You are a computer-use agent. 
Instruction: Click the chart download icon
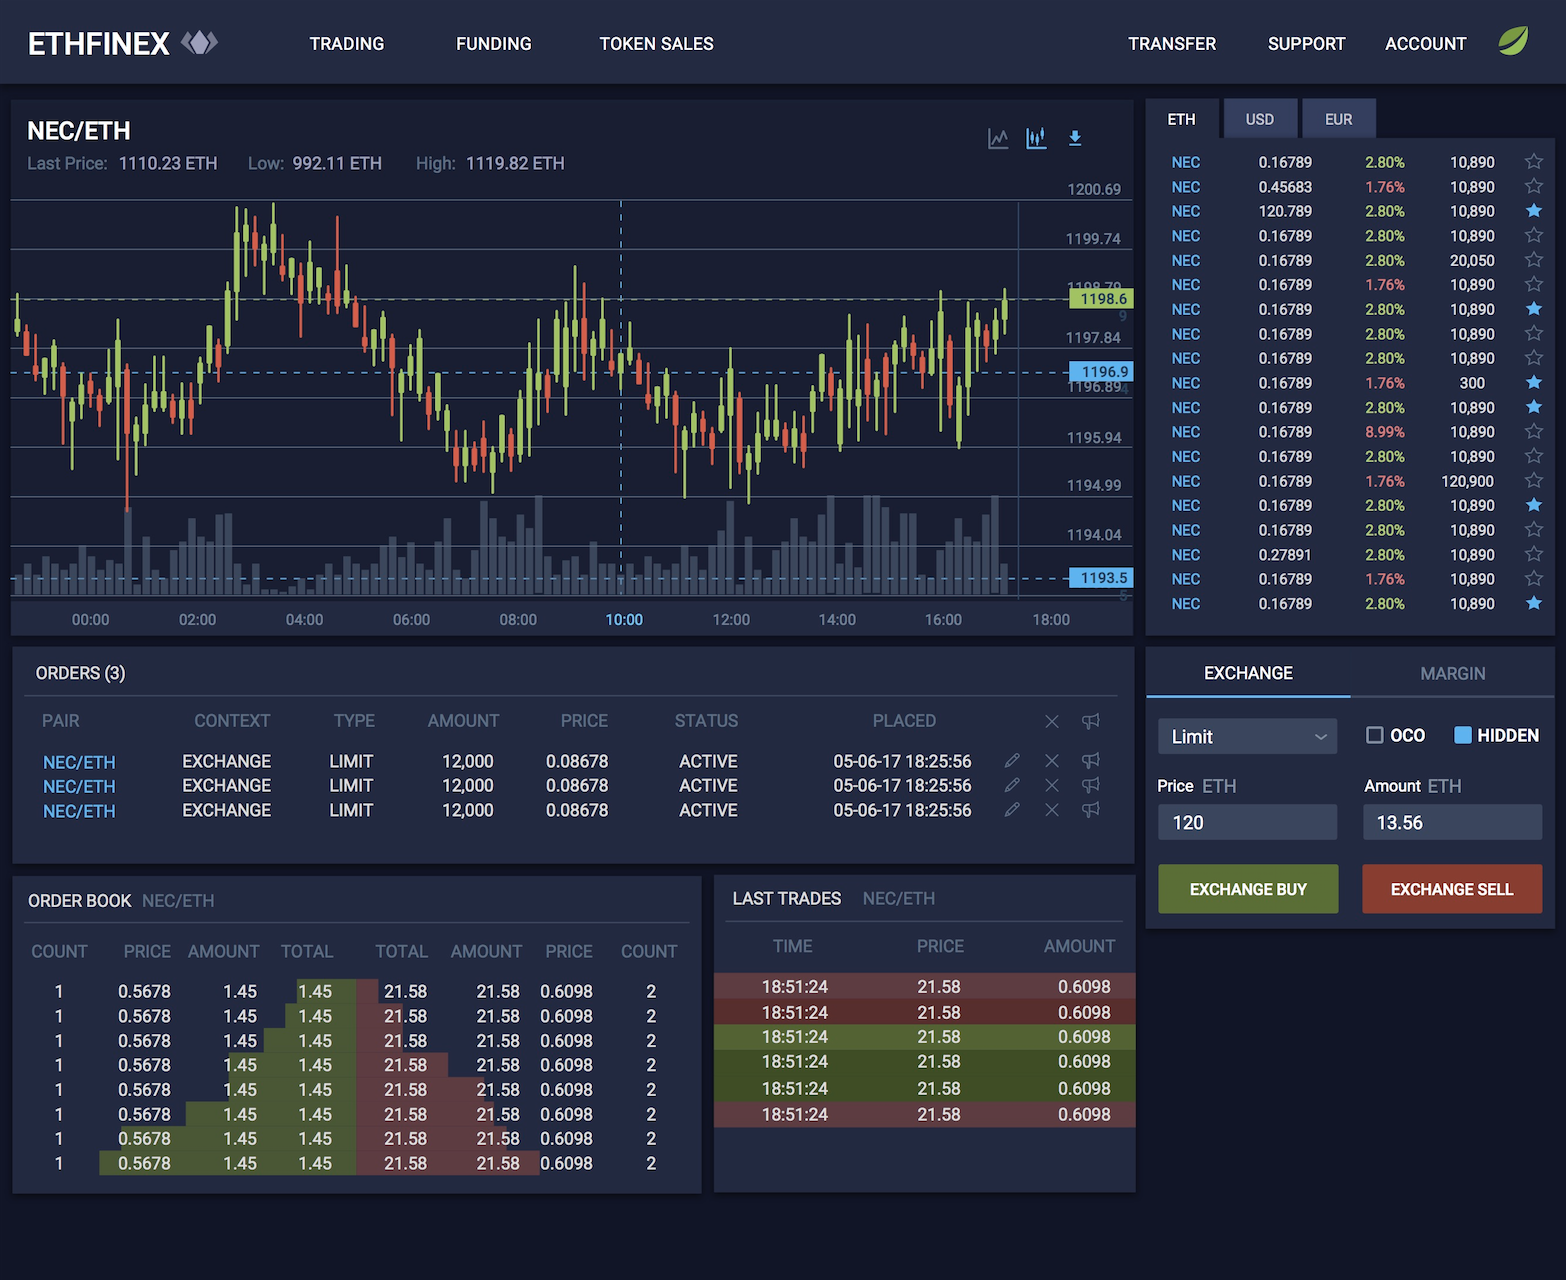coord(1075,139)
